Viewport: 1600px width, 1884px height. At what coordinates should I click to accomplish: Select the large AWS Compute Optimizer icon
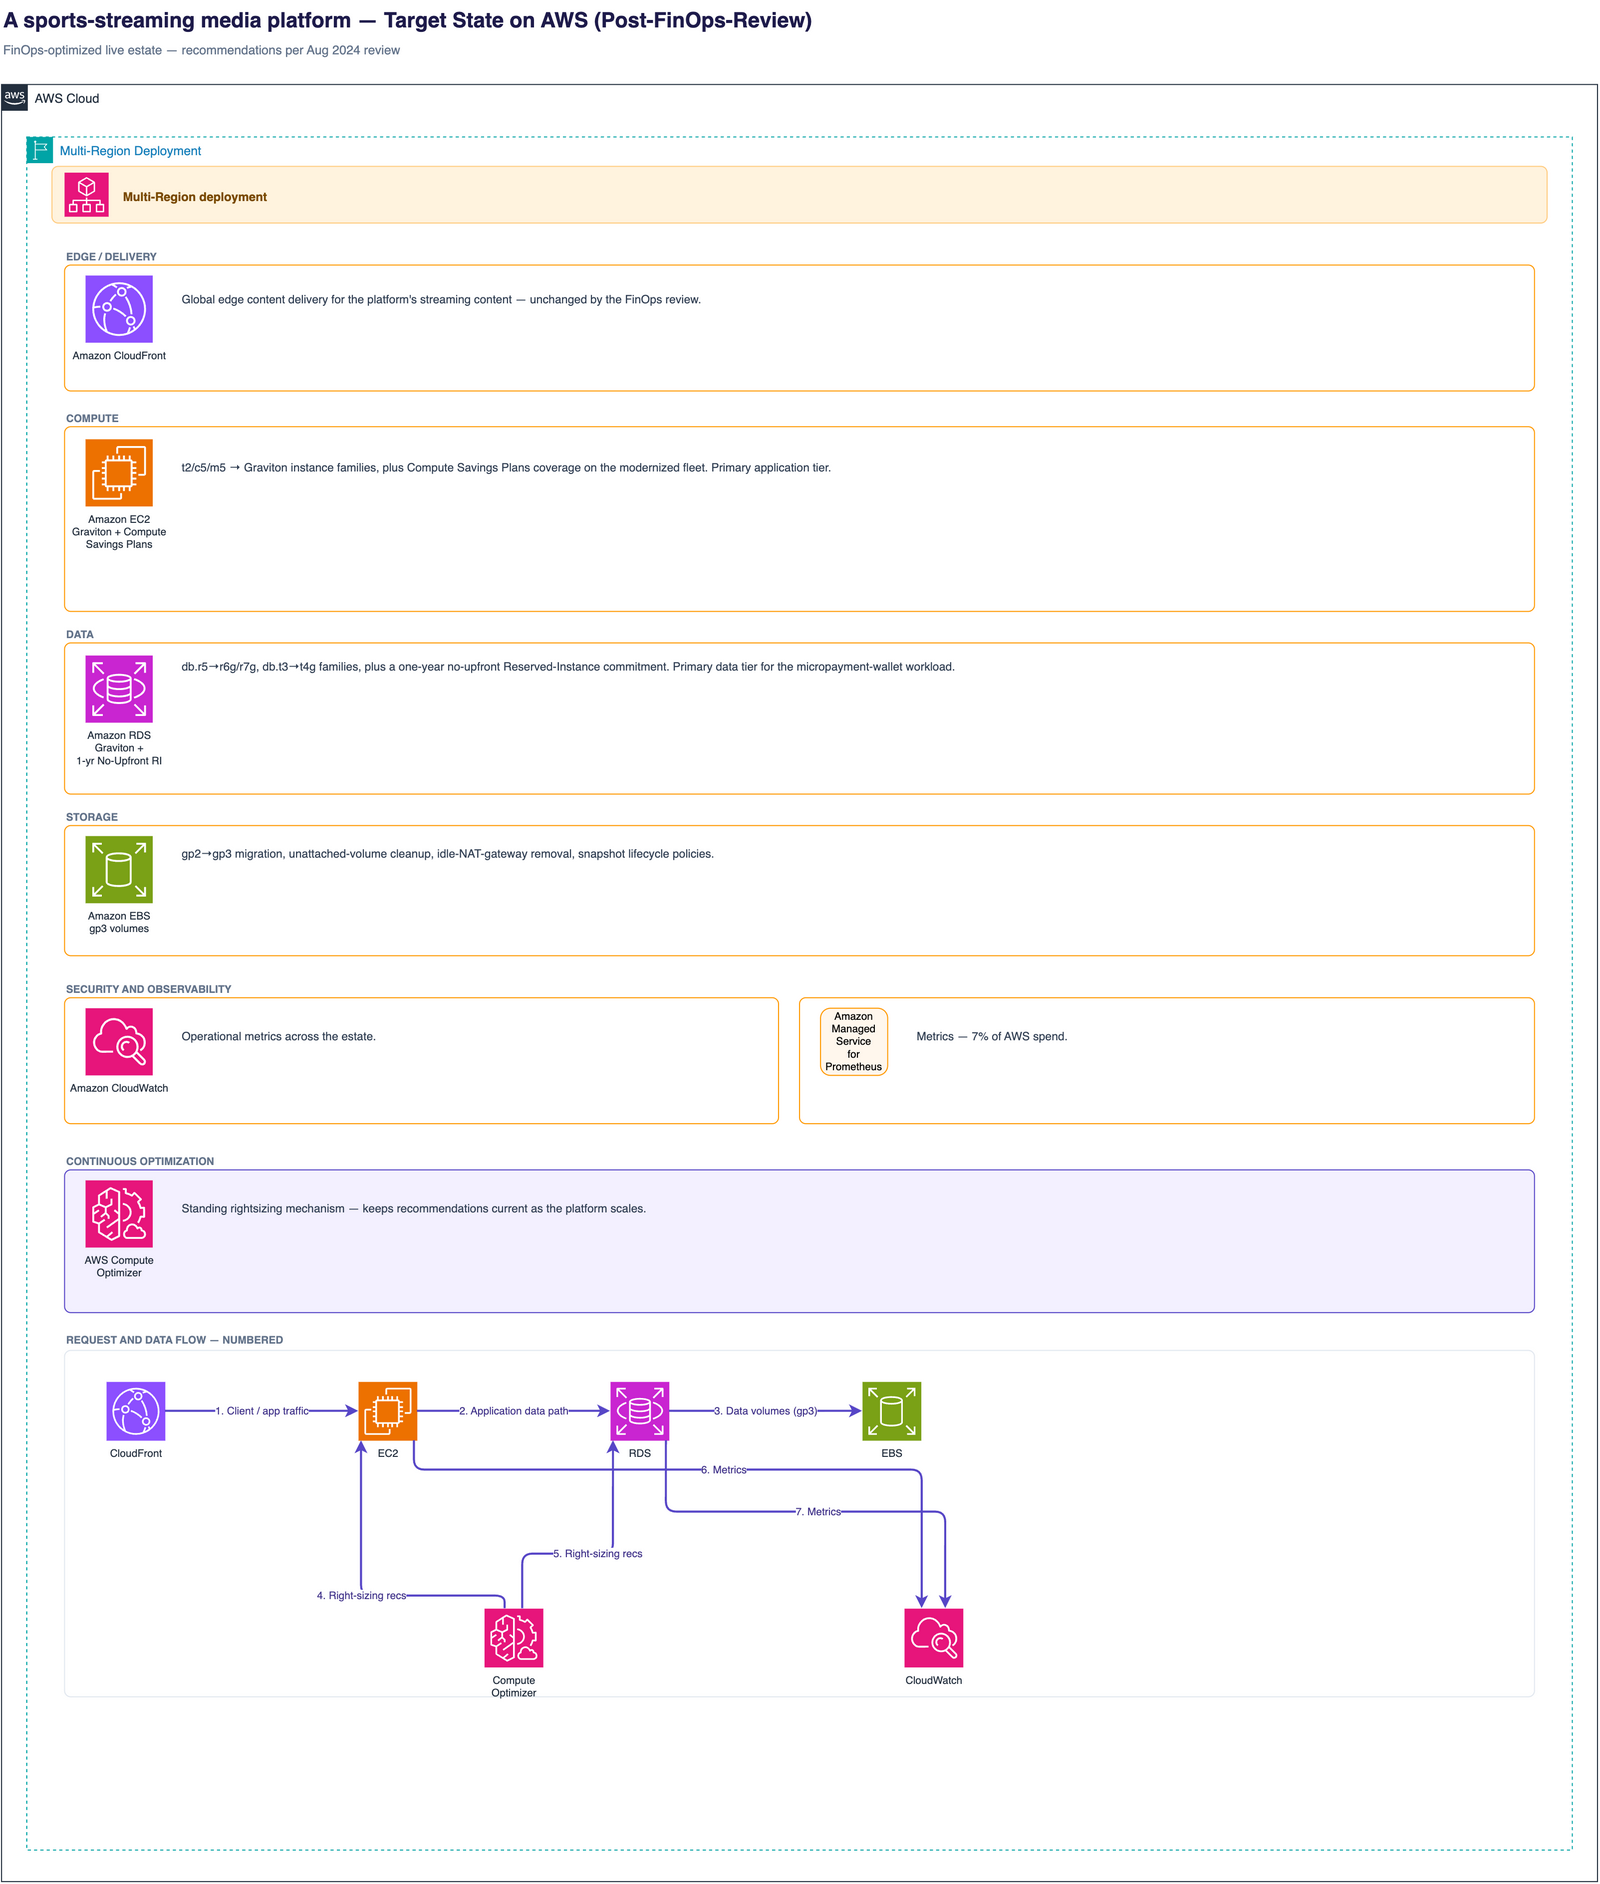coord(119,1214)
